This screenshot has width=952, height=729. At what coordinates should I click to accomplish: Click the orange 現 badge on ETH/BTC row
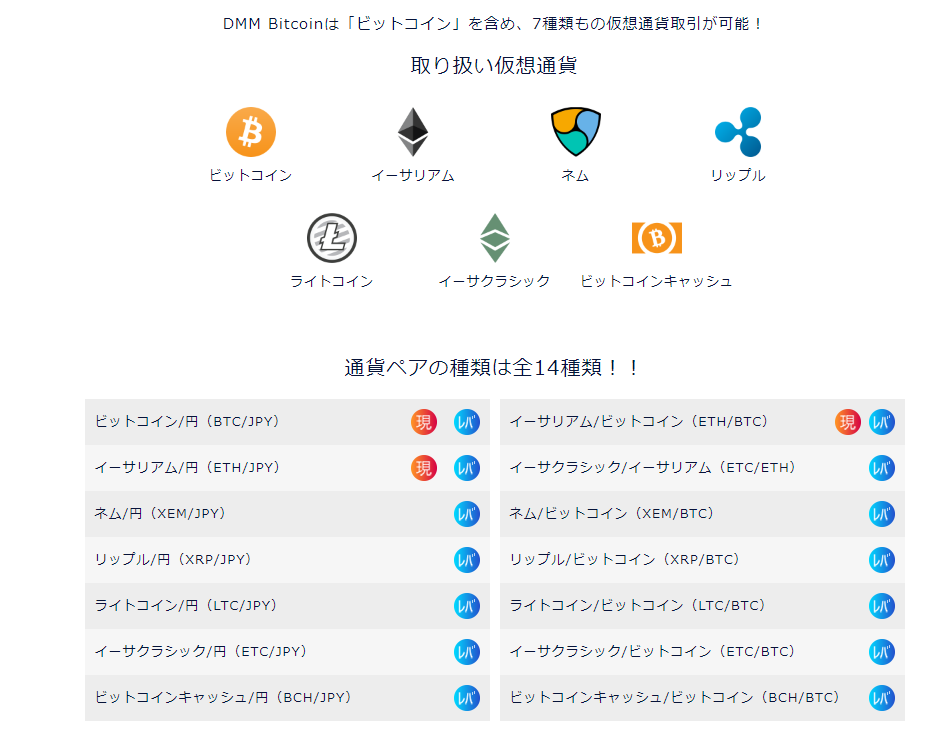(848, 422)
